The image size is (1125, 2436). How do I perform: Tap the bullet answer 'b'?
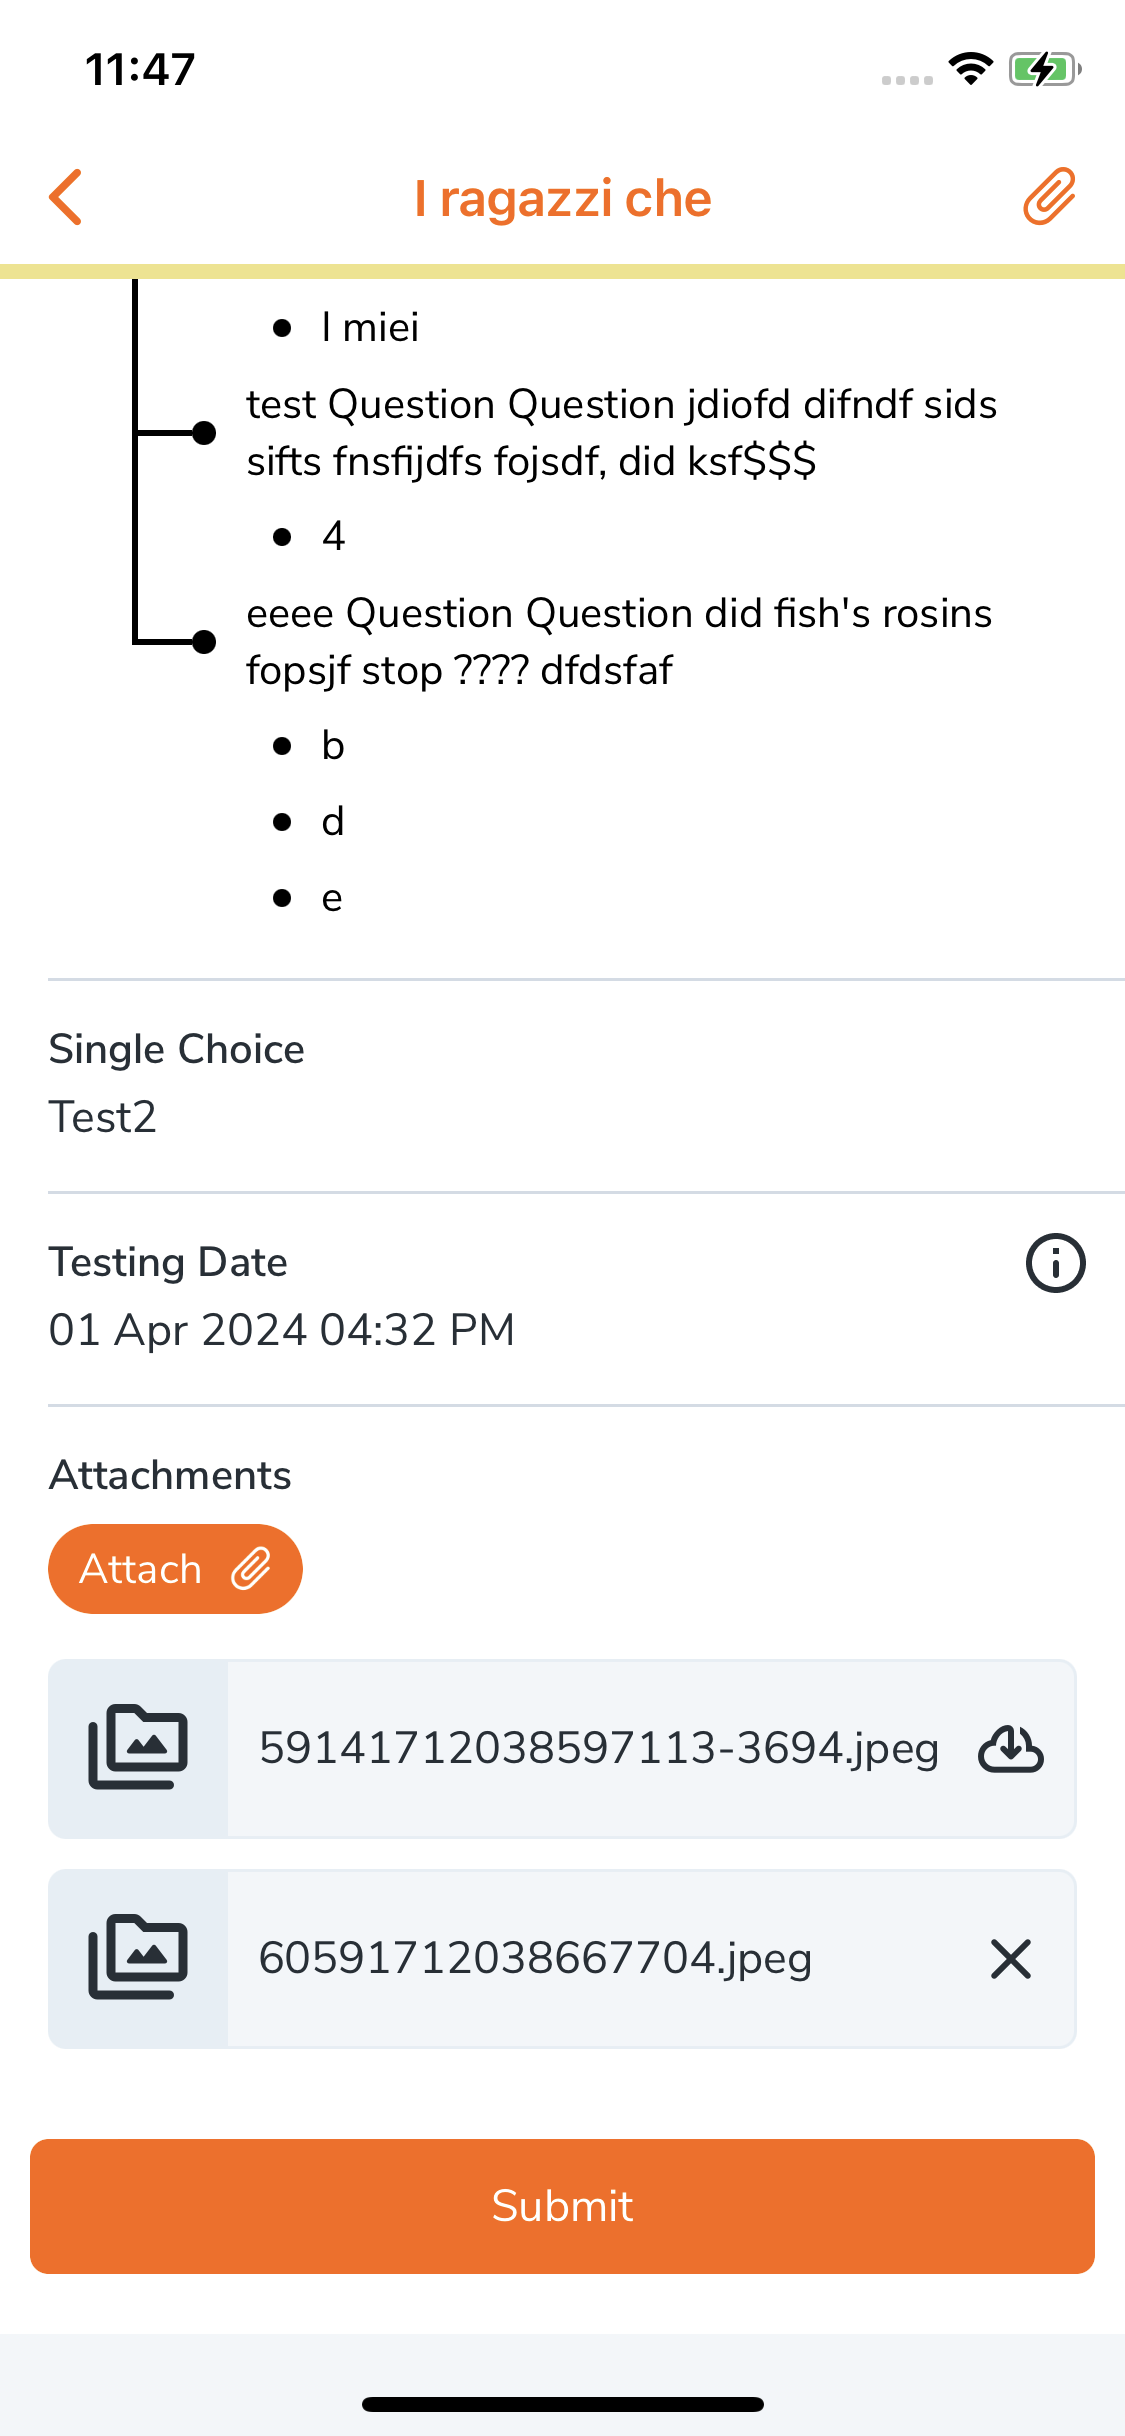point(333,746)
